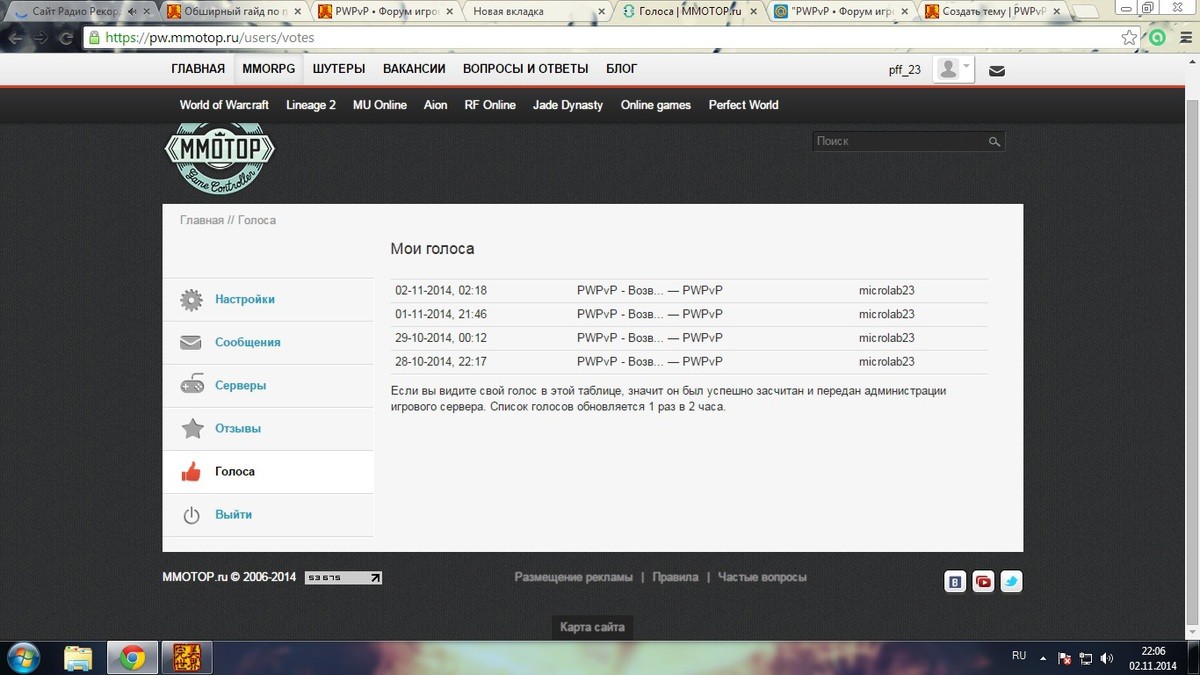Click the Twitter bird icon in footer
Screen dimensions: 1200x675
[1011, 582]
